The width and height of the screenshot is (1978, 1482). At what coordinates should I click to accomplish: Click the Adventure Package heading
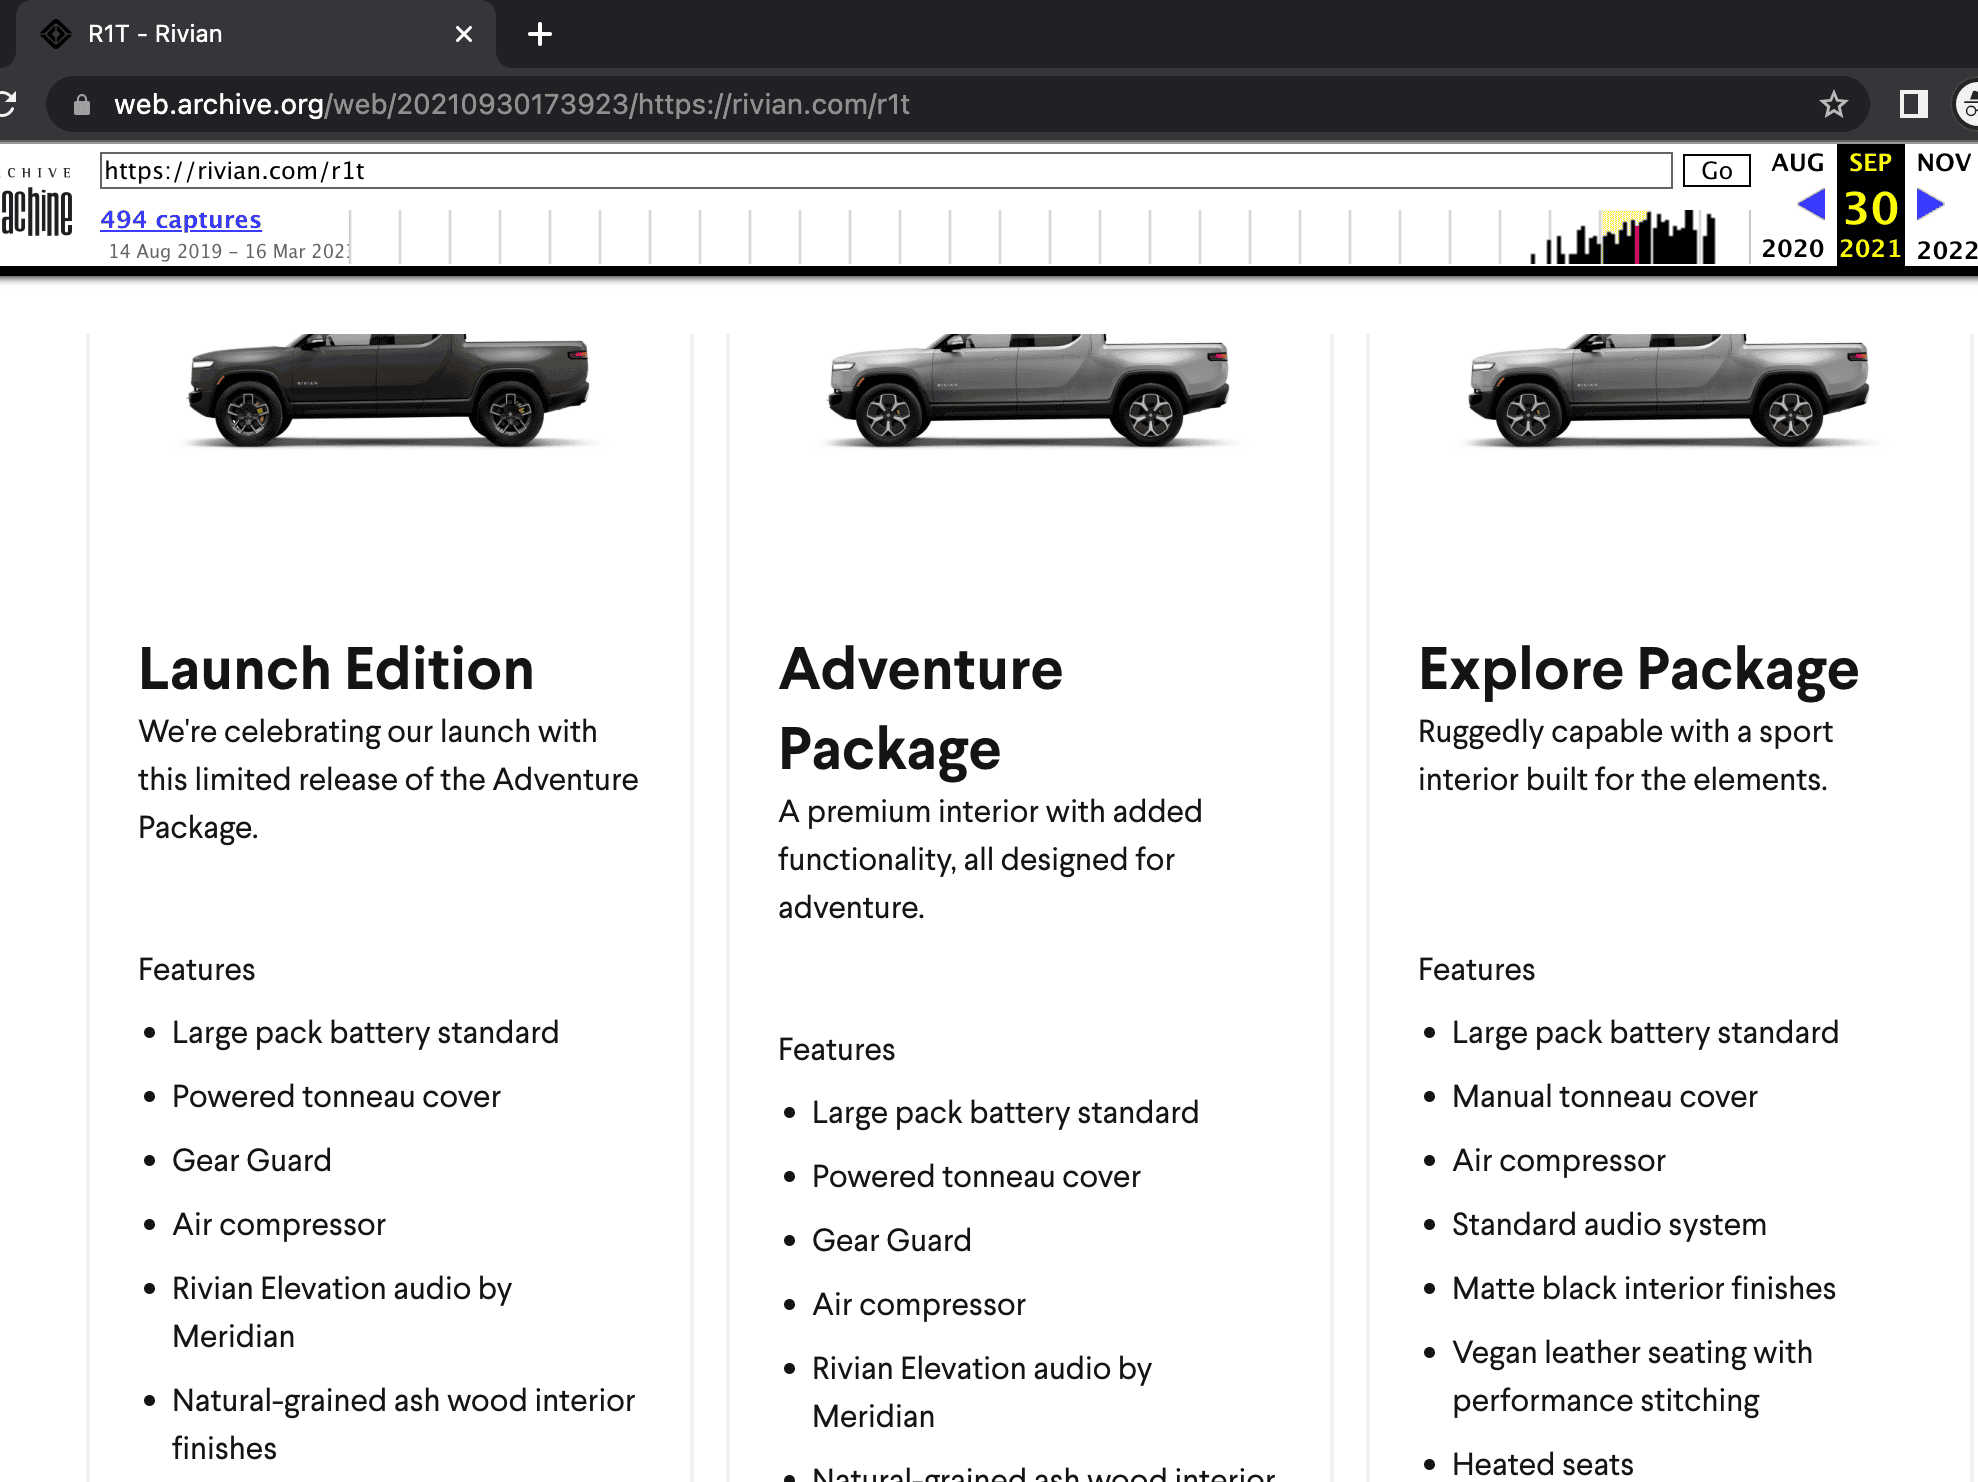(x=920, y=709)
